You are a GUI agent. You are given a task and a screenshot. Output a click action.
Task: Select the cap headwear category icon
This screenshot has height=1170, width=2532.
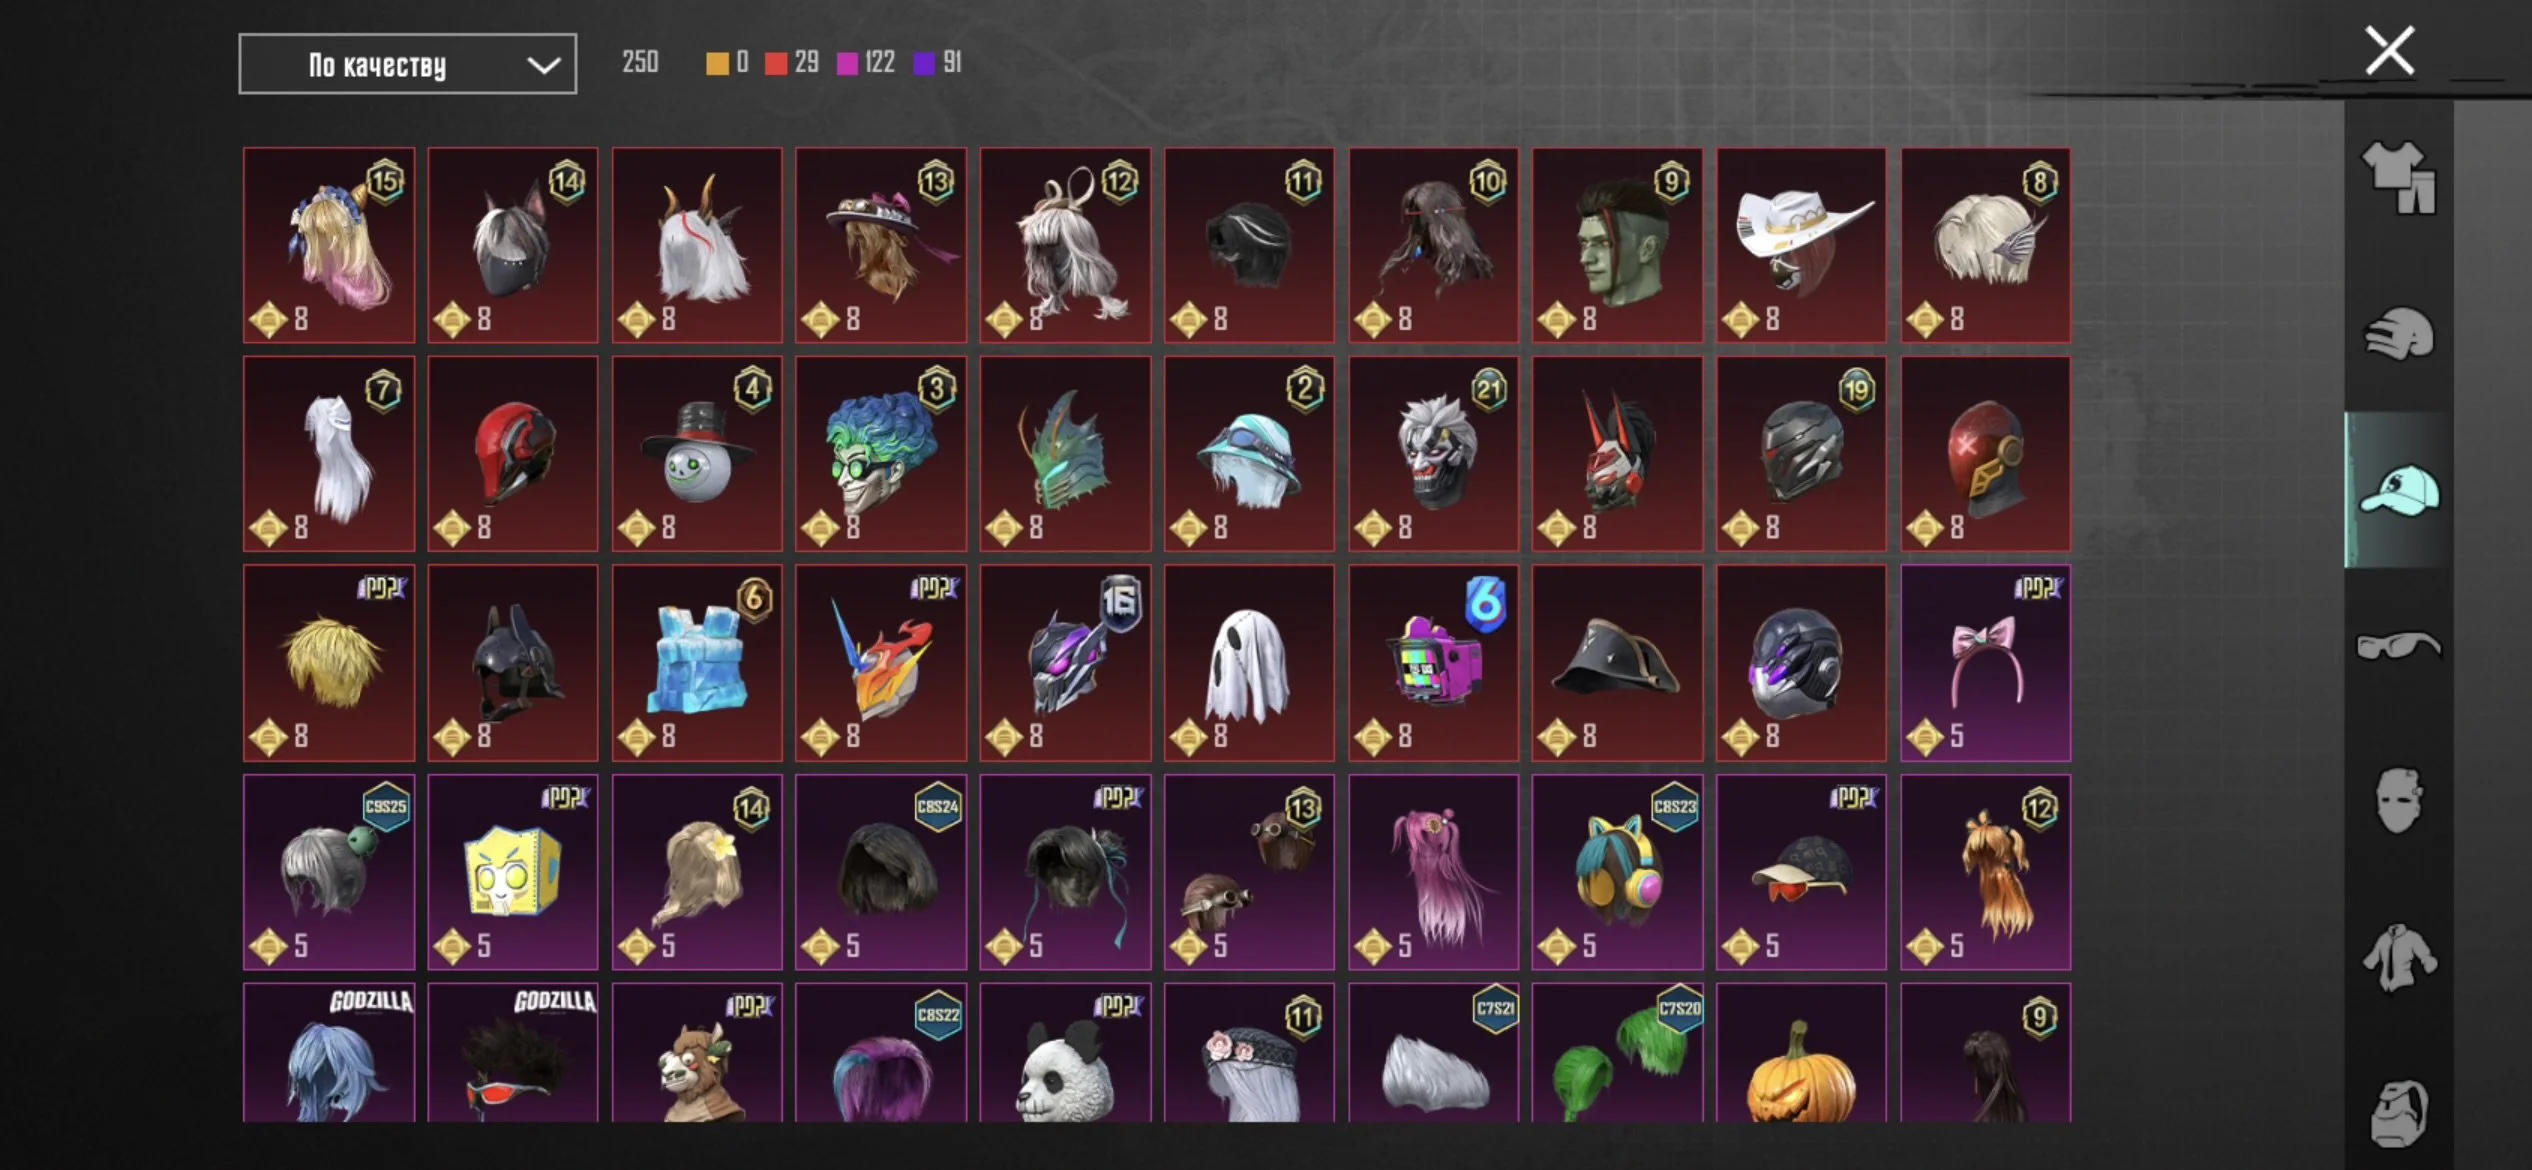[2398, 490]
